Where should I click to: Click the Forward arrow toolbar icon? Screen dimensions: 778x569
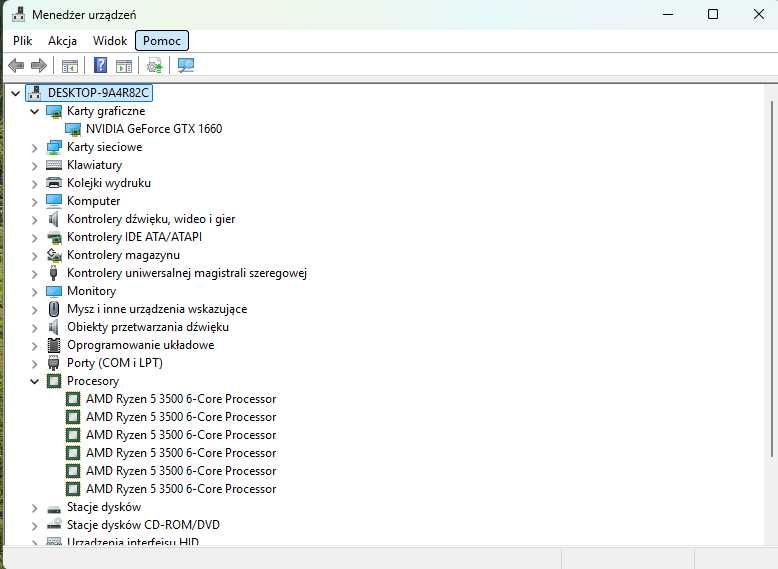[39, 65]
